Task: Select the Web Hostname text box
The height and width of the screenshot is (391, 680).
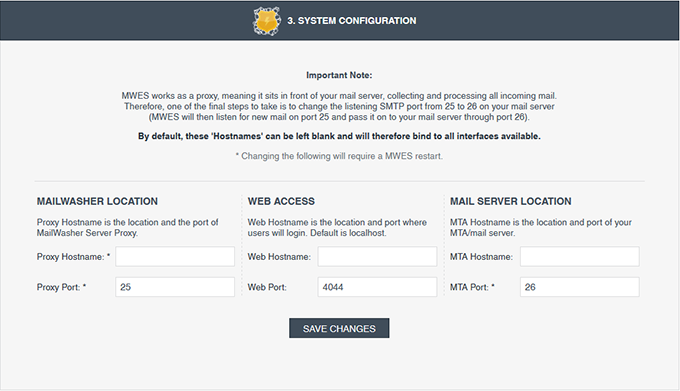Action: pos(377,257)
